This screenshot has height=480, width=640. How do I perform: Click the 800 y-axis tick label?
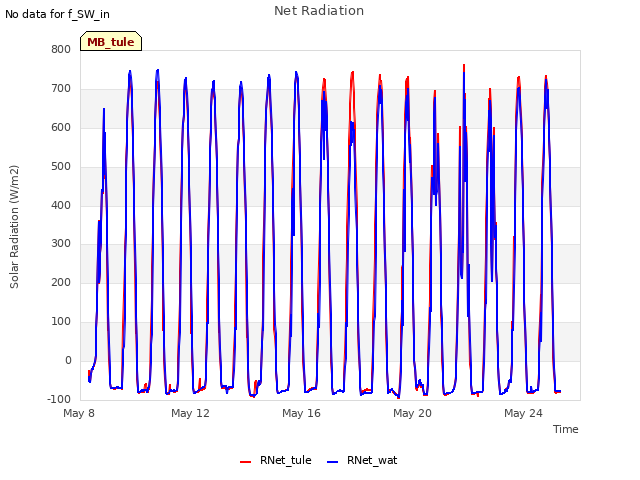[x=61, y=49]
